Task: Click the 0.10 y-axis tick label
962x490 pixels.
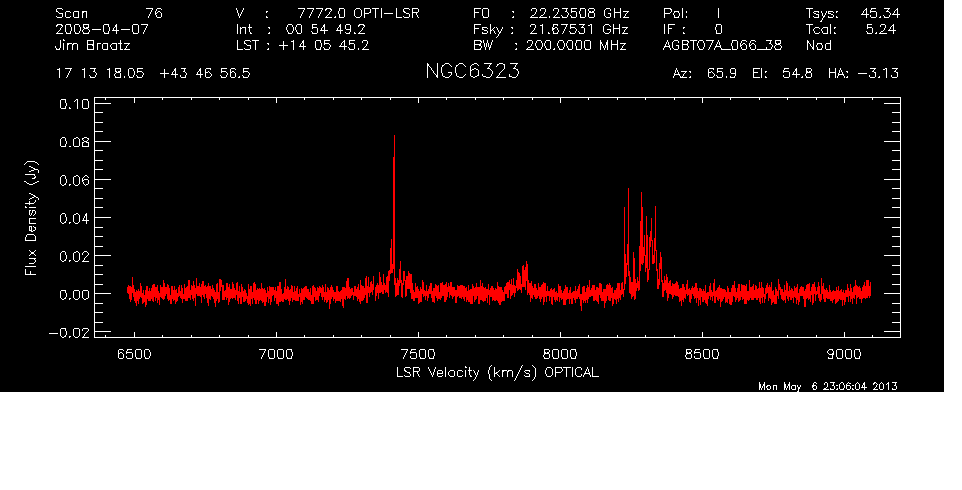Action: click(x=74, y=104)
